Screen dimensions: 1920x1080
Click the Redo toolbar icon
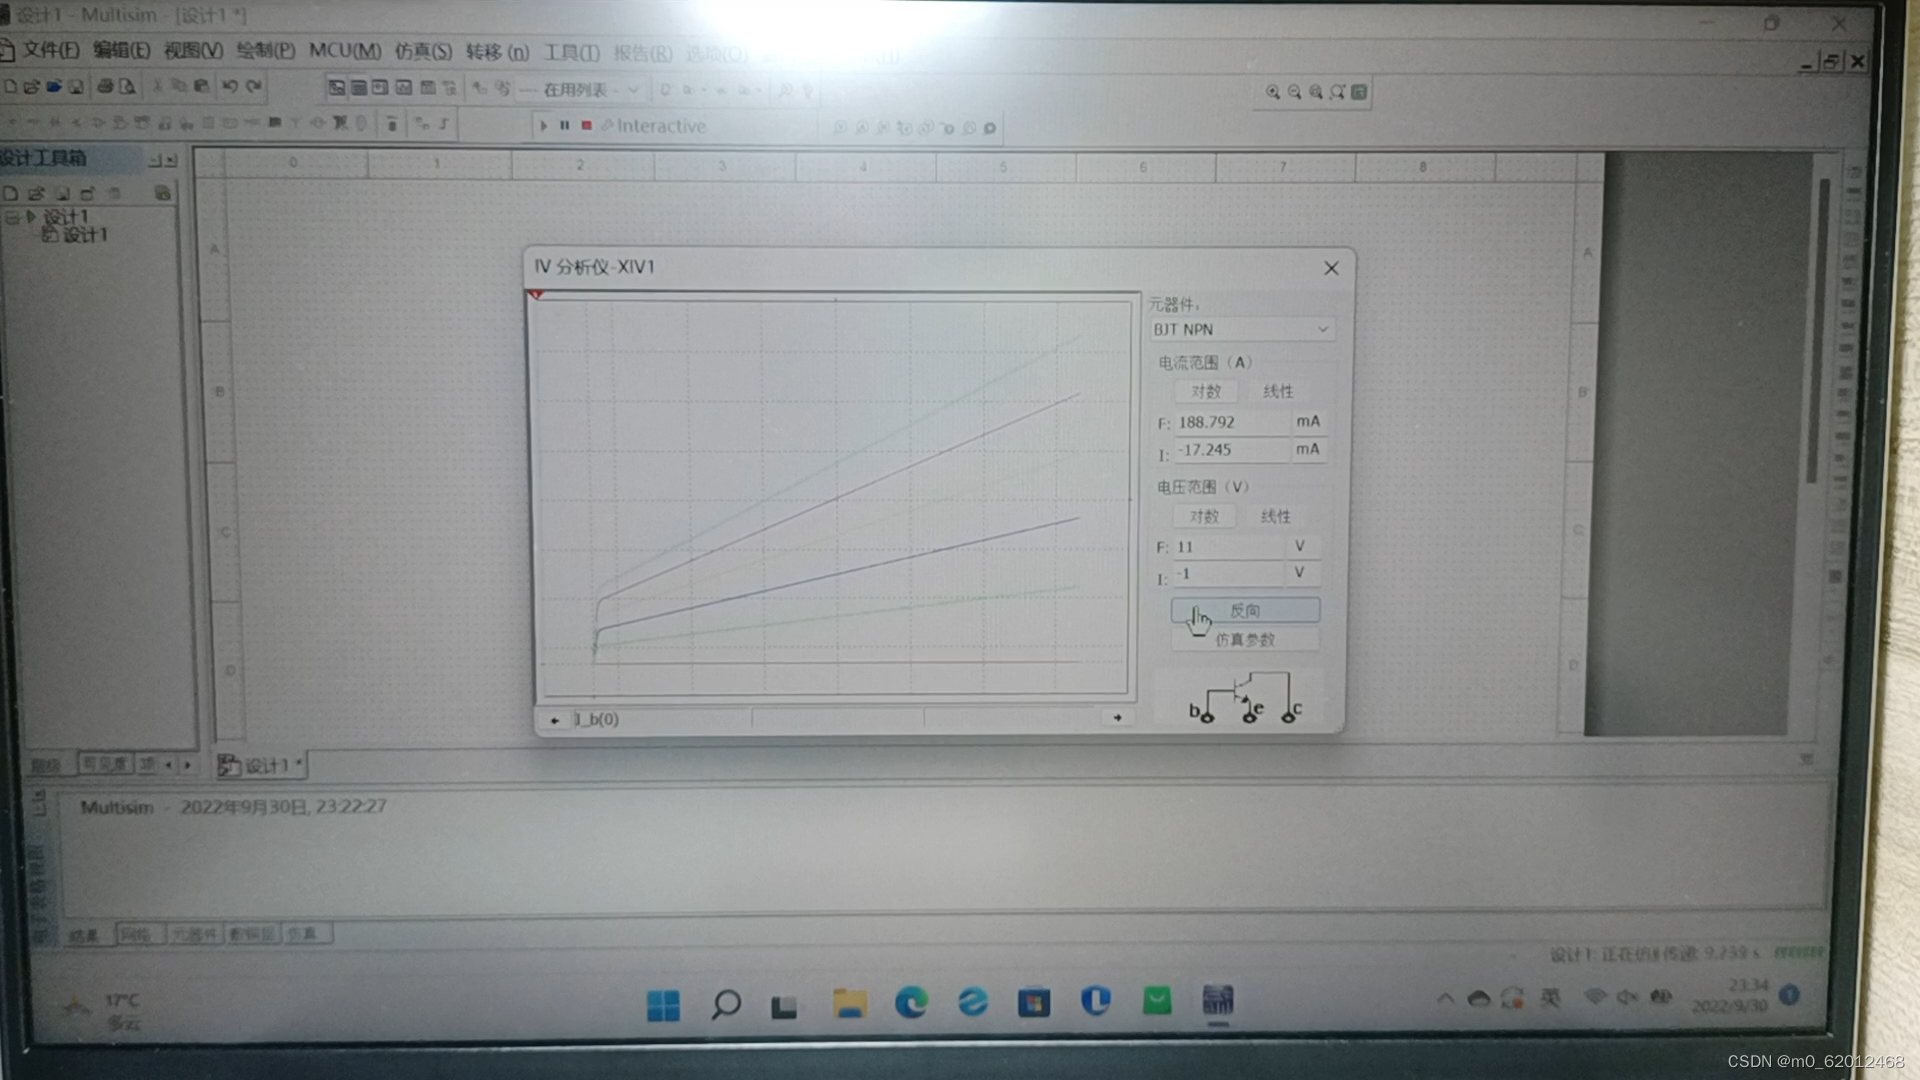coord(254,87)
